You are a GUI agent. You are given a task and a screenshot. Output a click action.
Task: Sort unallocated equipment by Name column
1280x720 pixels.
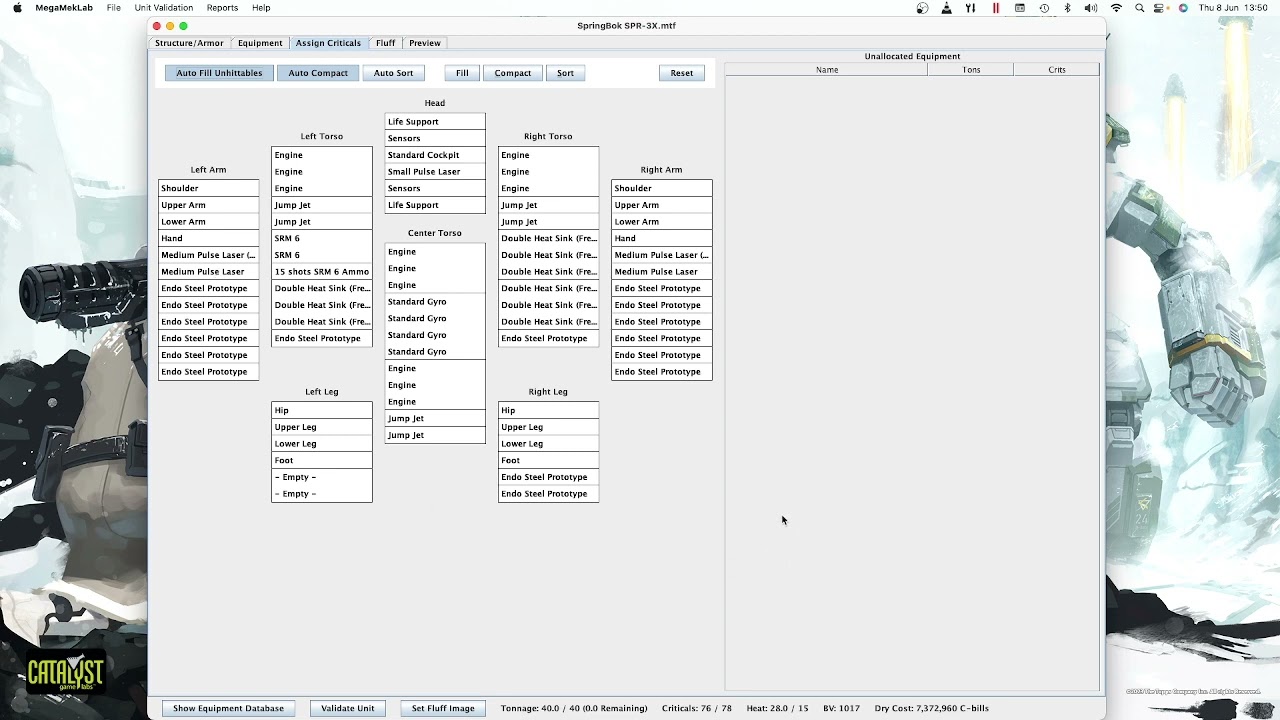(x=827, y=70)
